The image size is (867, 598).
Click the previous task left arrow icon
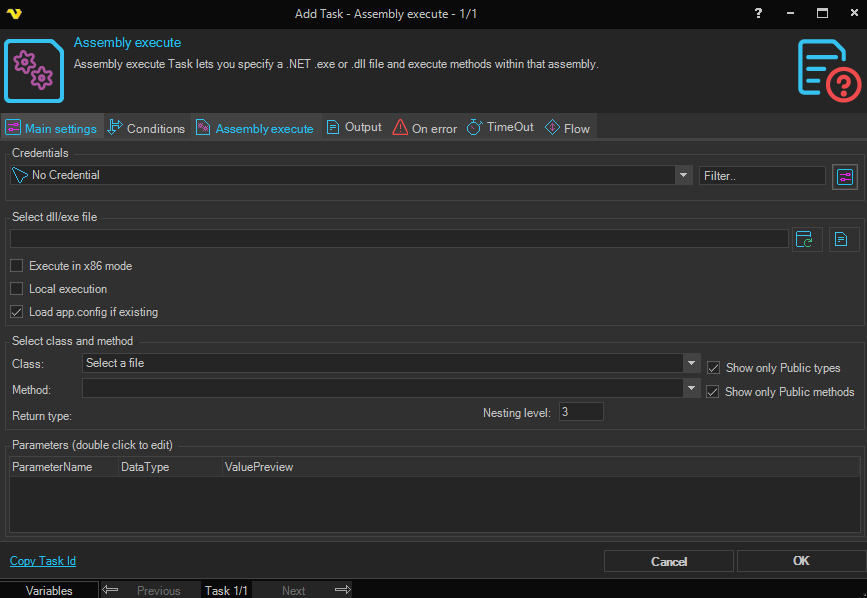111,590
